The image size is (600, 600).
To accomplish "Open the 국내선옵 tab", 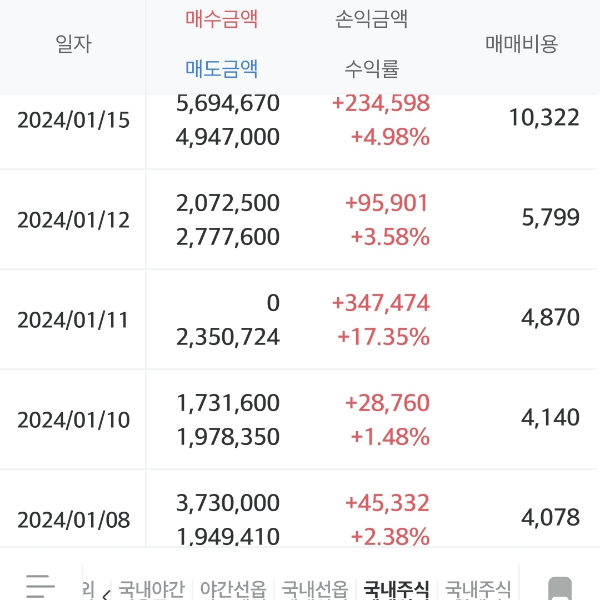I will 315,589.
